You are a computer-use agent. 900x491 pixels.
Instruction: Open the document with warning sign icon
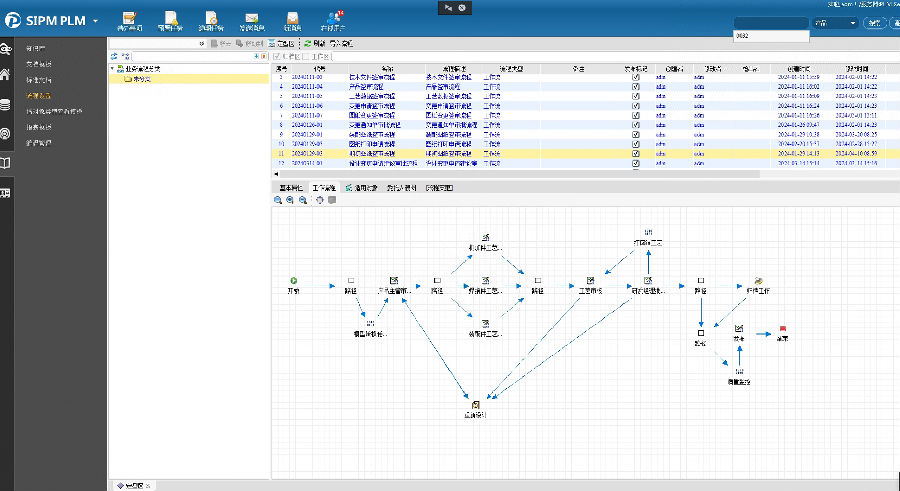tap(171, 18)
